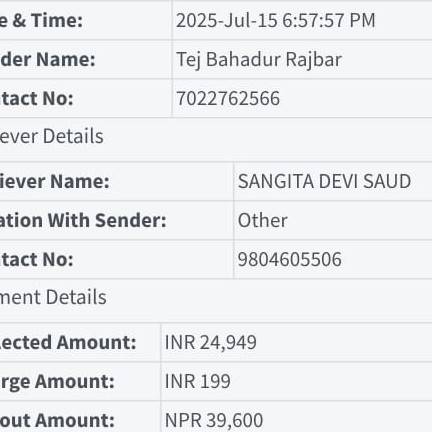Image resolution: width=432 pixels, height=432 pixels.
Task: Click the Sender Name label
Action: click(x=48, y=59)
